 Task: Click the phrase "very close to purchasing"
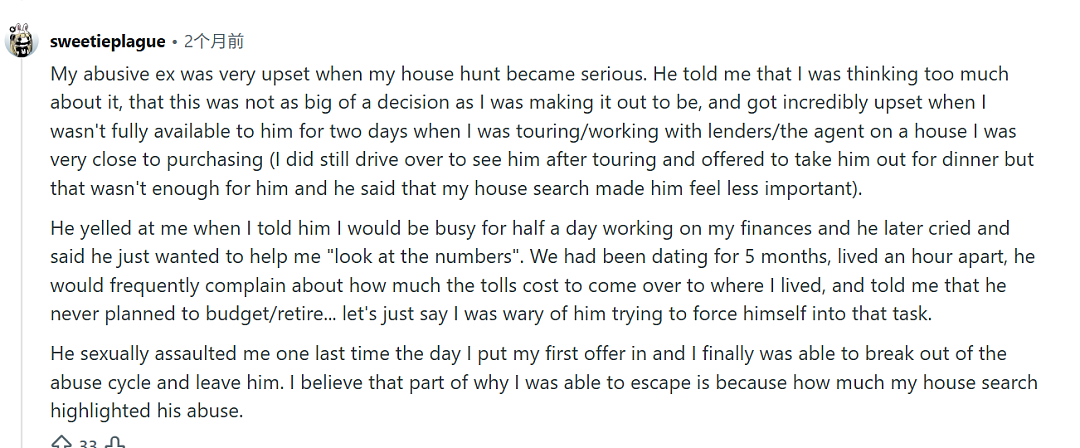[156, 161]
